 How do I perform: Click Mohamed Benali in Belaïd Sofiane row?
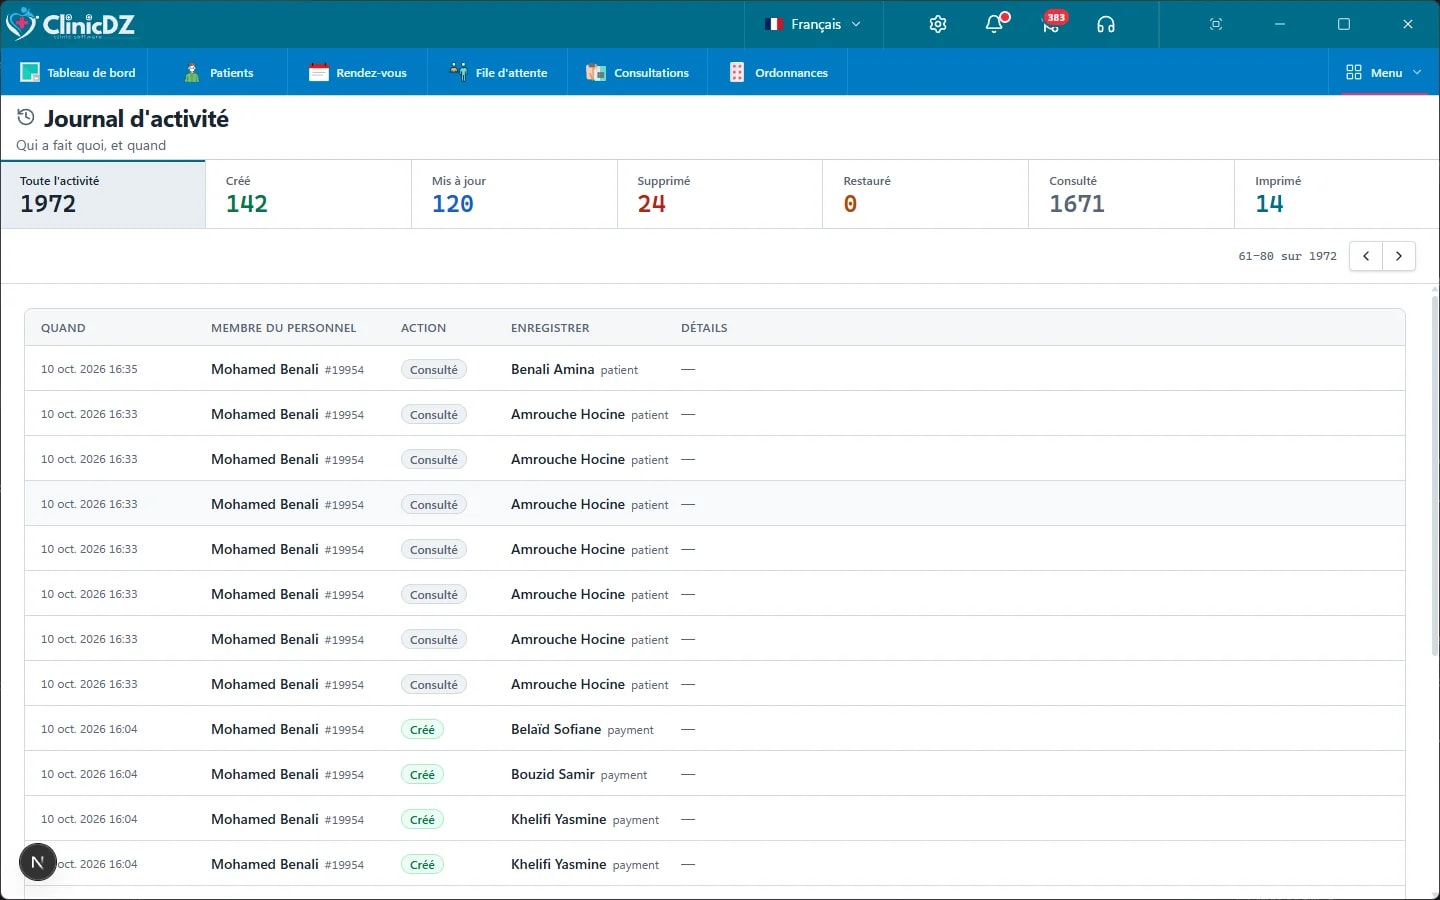coord(265,729)
